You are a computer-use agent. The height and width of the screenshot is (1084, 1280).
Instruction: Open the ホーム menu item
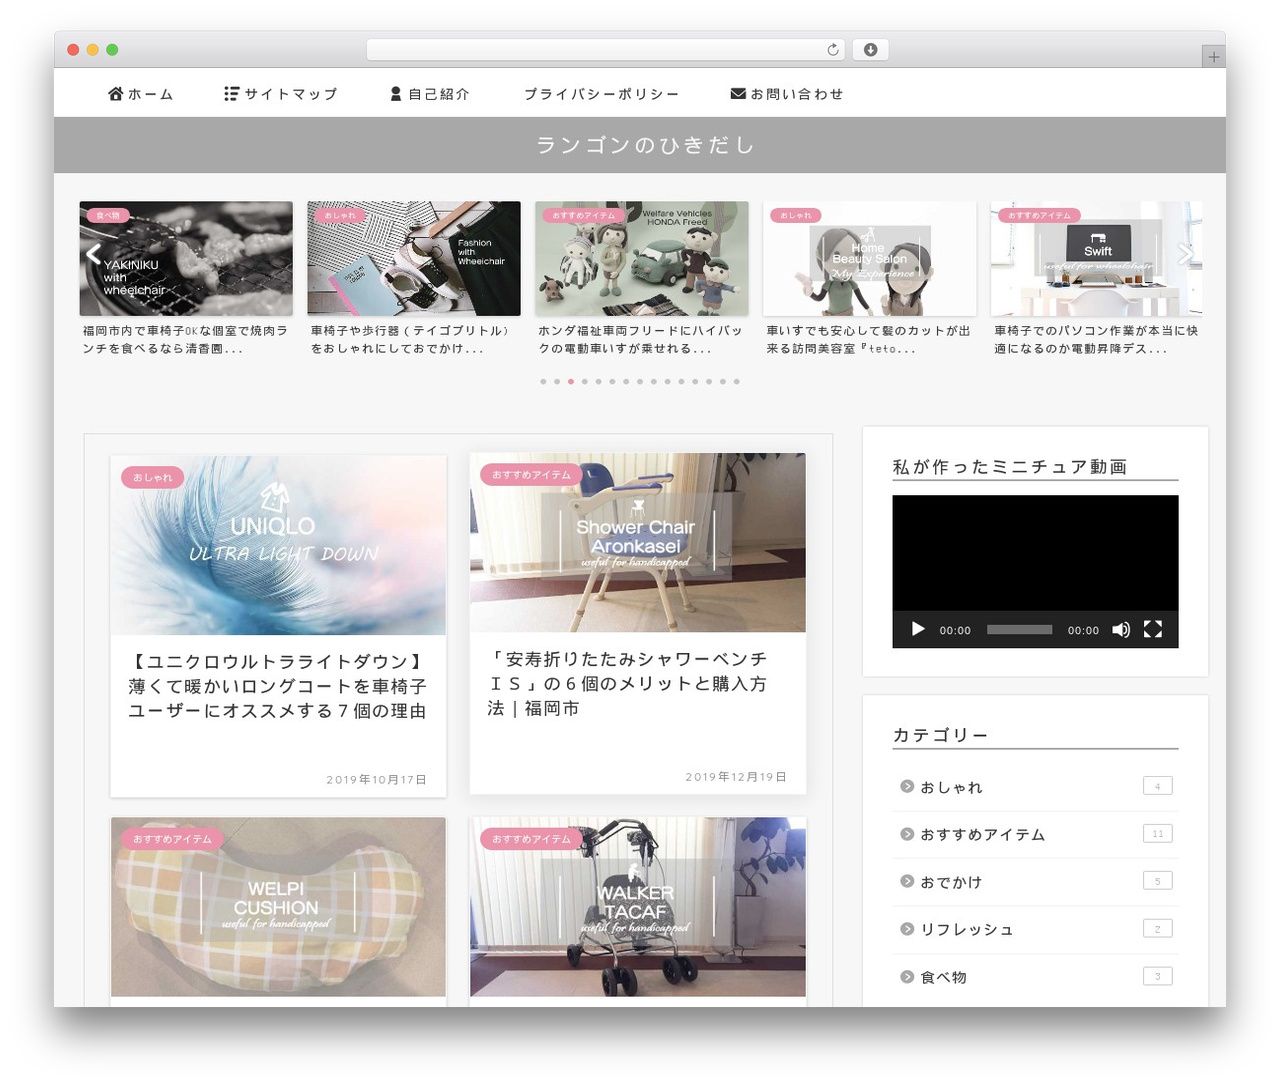point(141,94)
